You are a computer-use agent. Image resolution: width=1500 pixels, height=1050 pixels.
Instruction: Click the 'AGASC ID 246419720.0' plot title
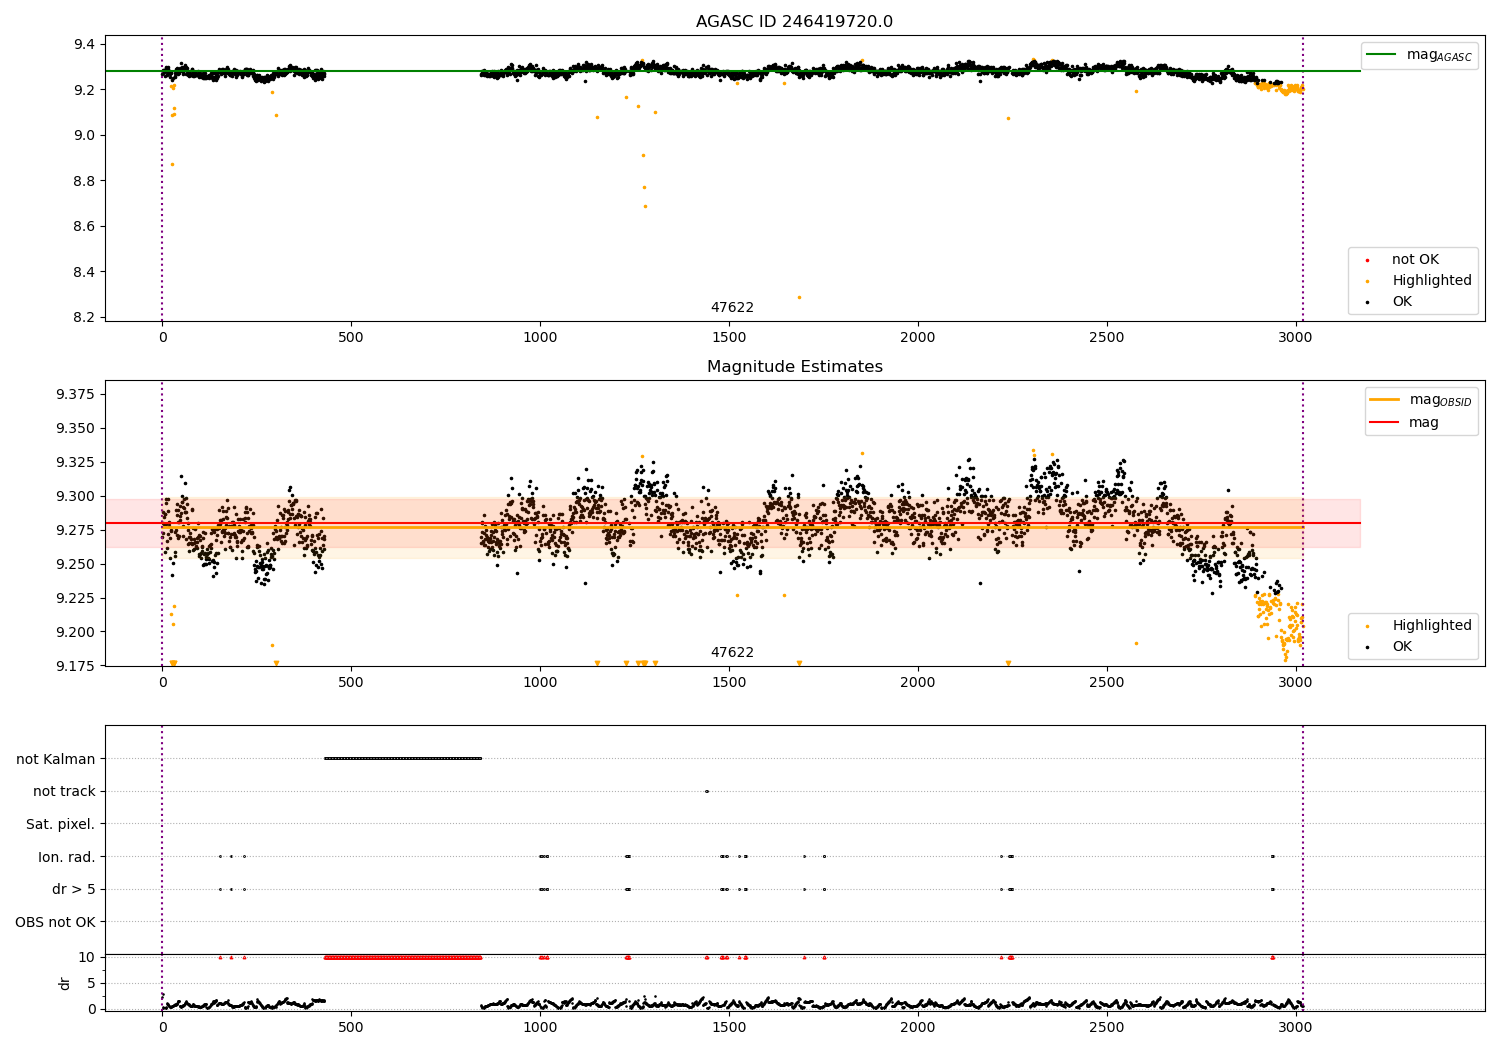pyautogui.click(x=794, y=22)
